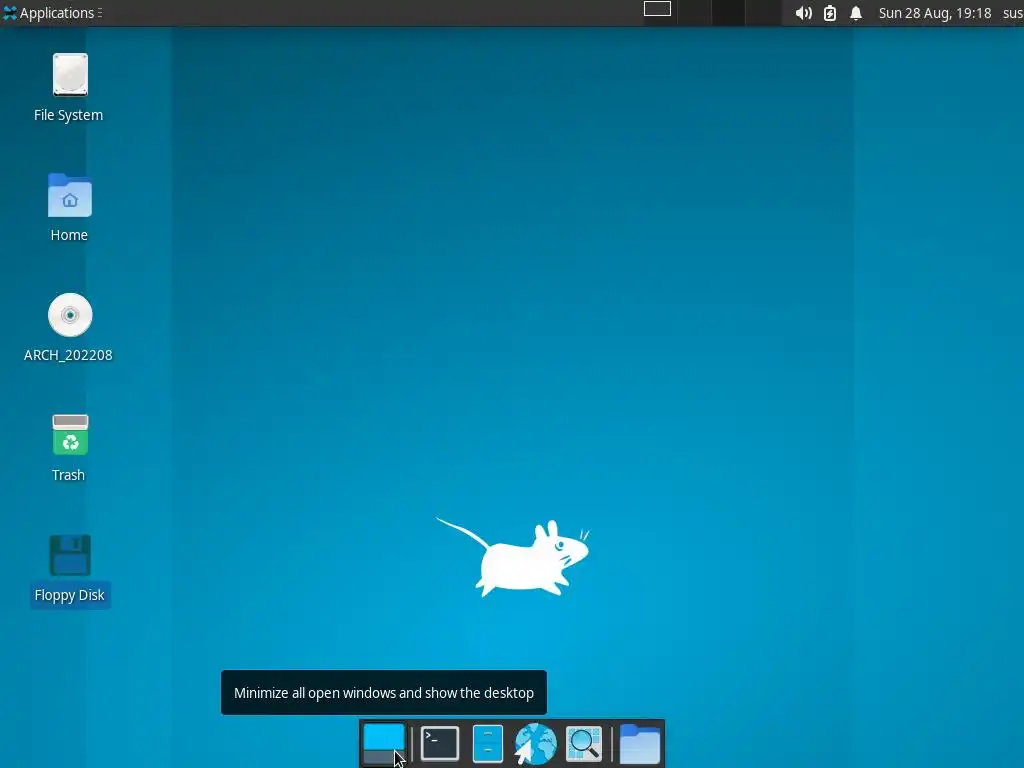Click the clock showing Sun 28 Aug, 19:18
The width and height of the screenshot is (1024, 768).
[935, 13]
